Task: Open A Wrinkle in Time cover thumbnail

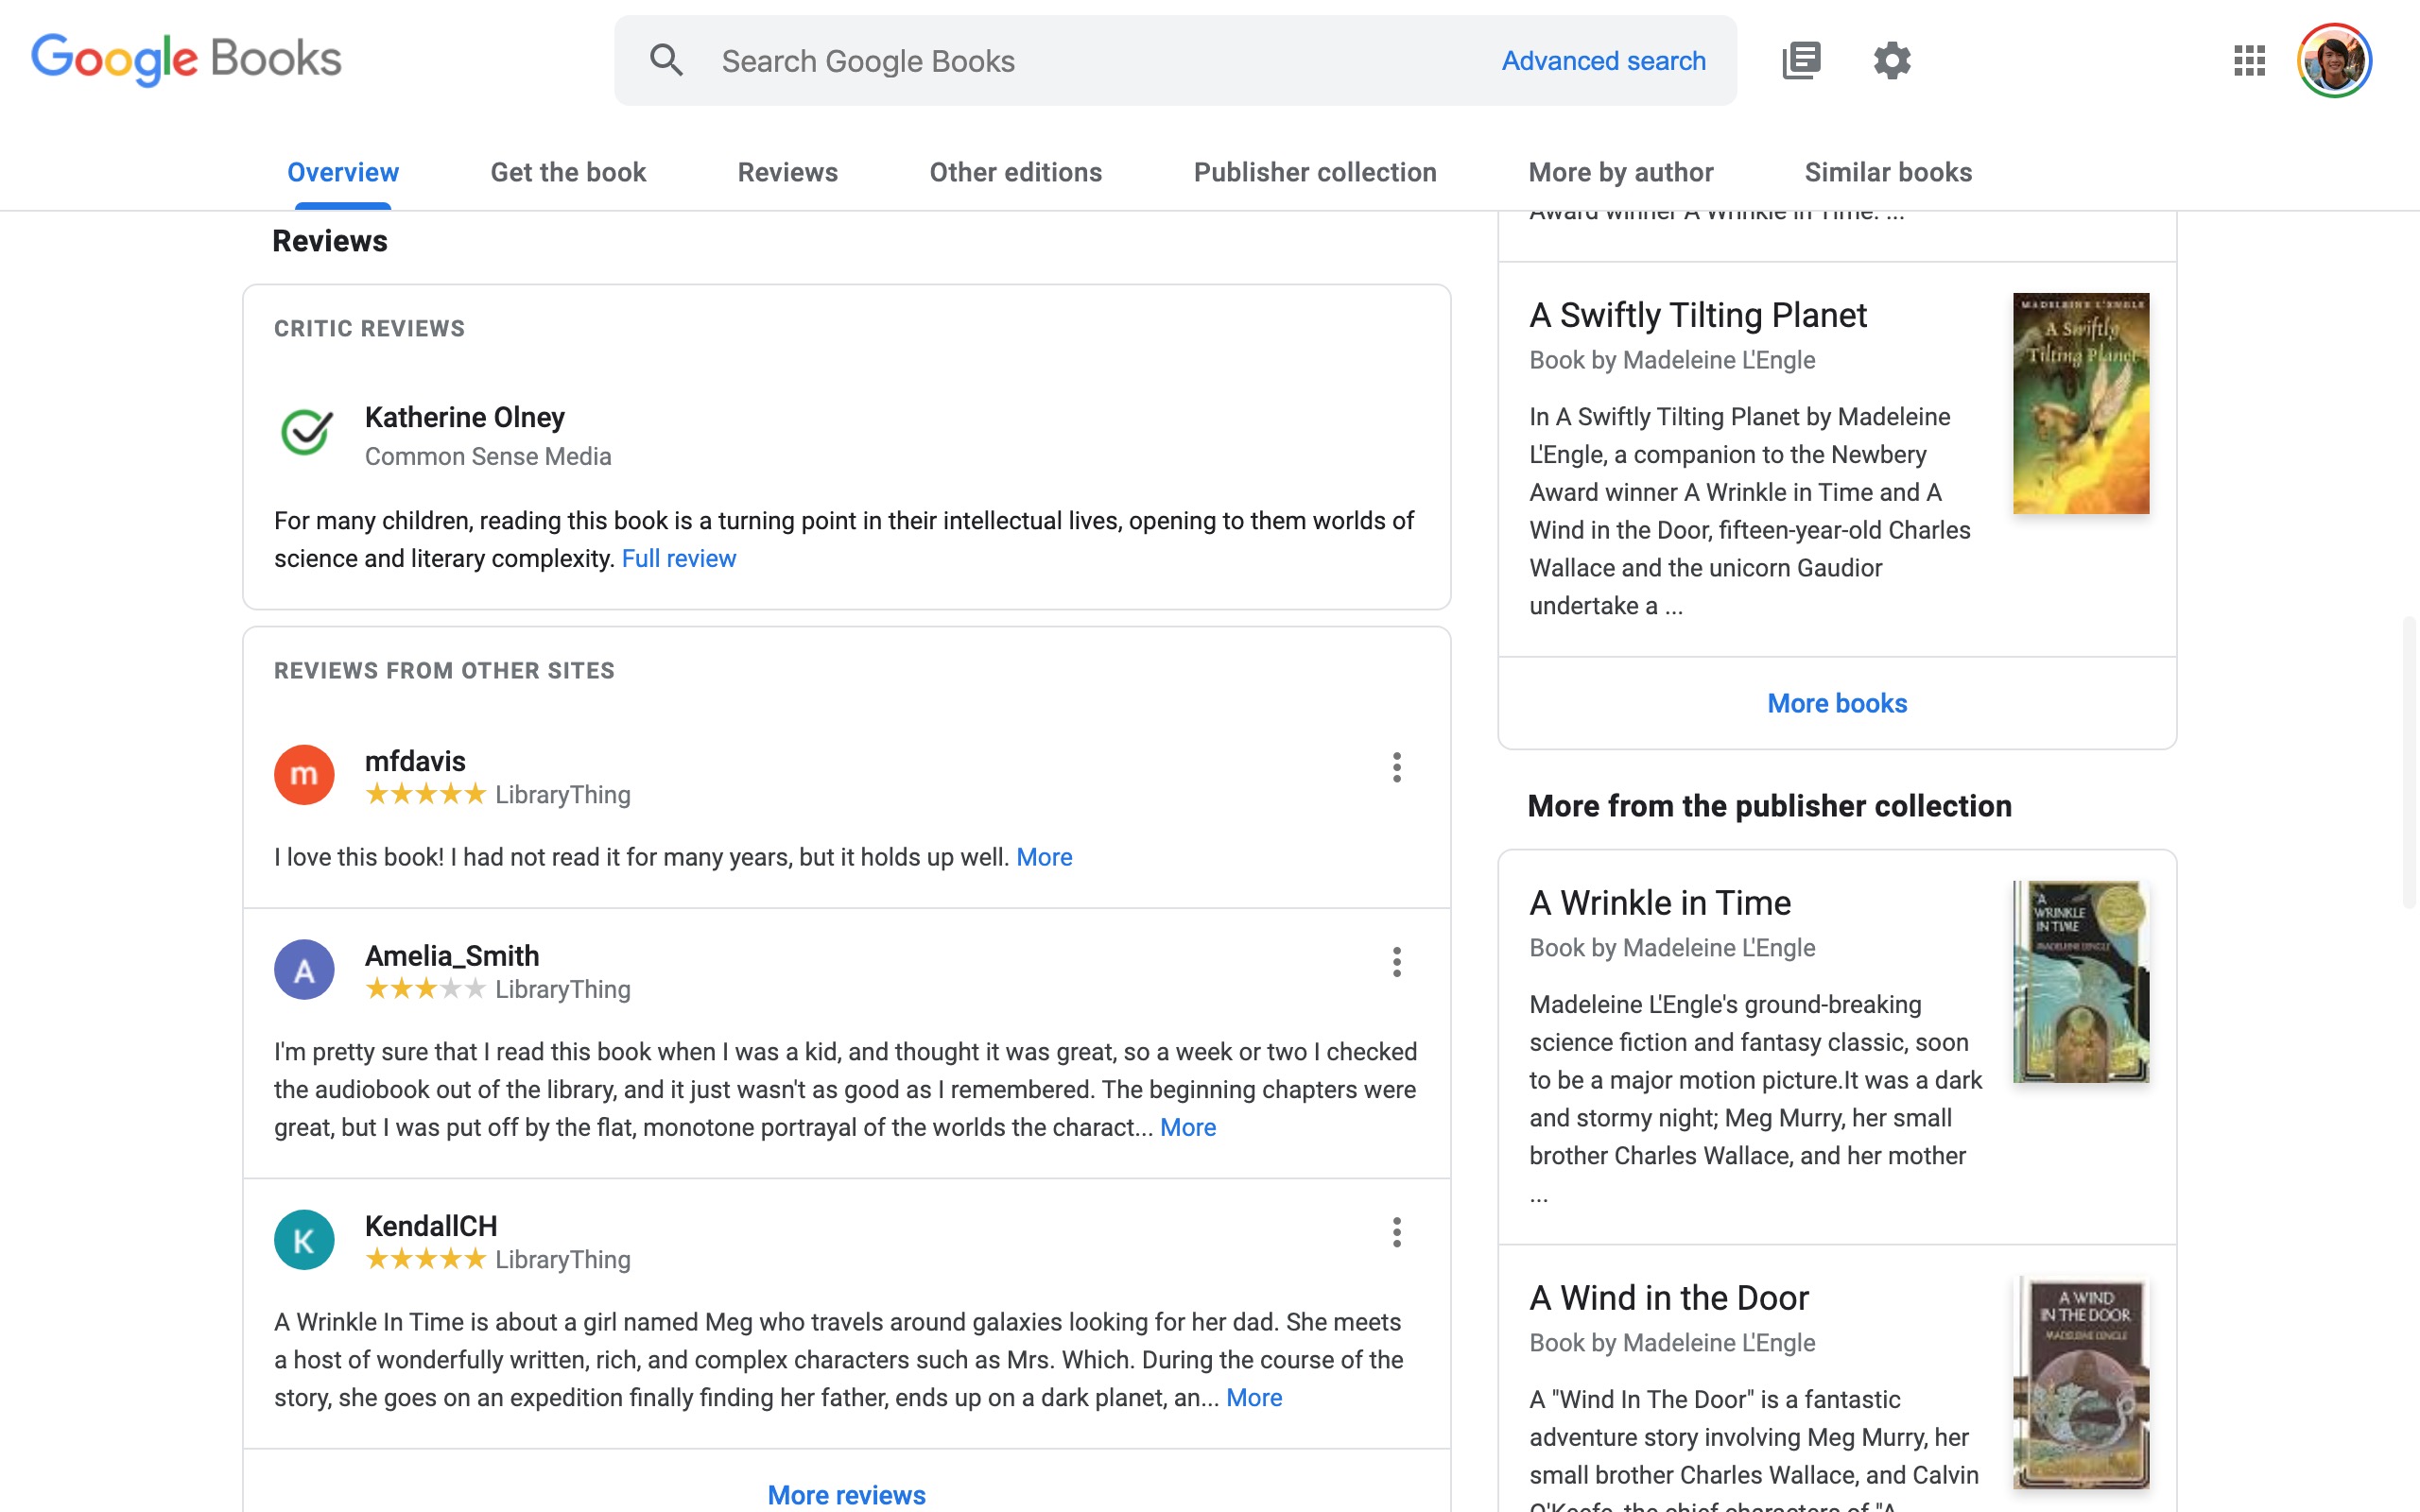Action: pyautogui.click(x=2080, y=981)
